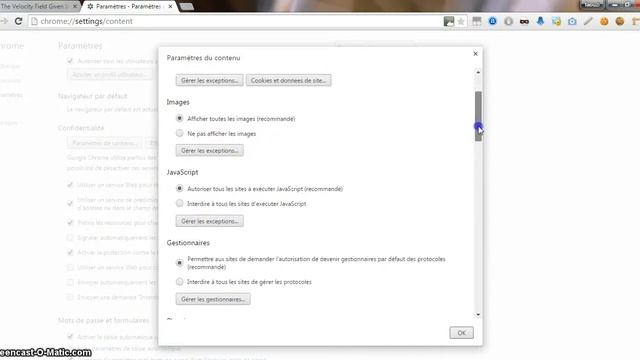
Task: Click Gérer les exceptions for cookies
Action: (210, 80)
